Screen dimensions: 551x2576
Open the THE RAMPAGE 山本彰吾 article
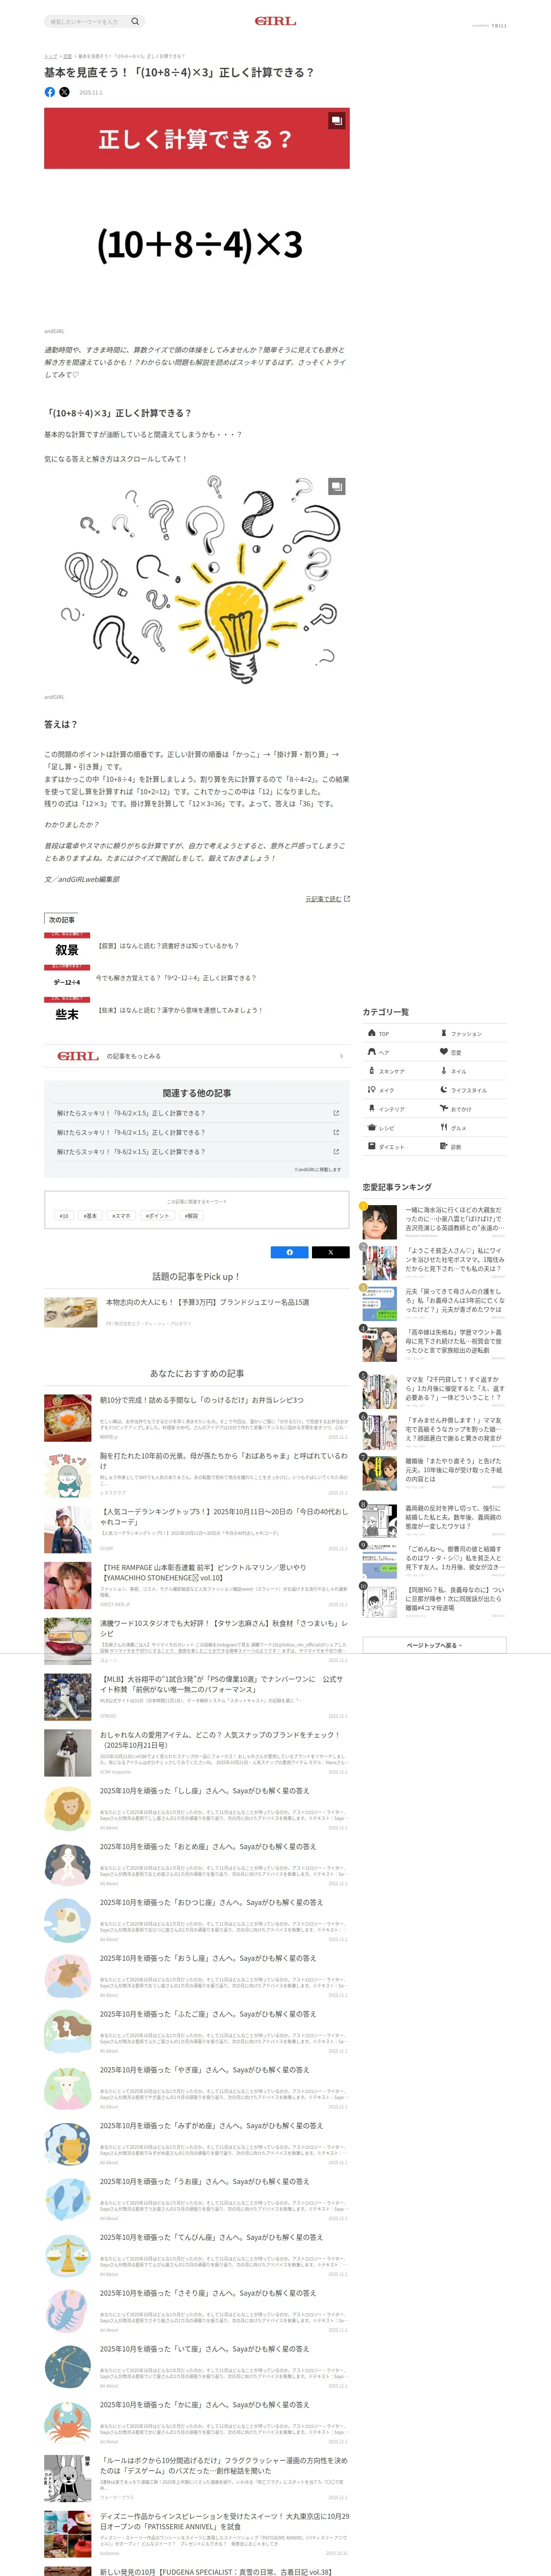pyautogui.click(x=196, y=1585)
